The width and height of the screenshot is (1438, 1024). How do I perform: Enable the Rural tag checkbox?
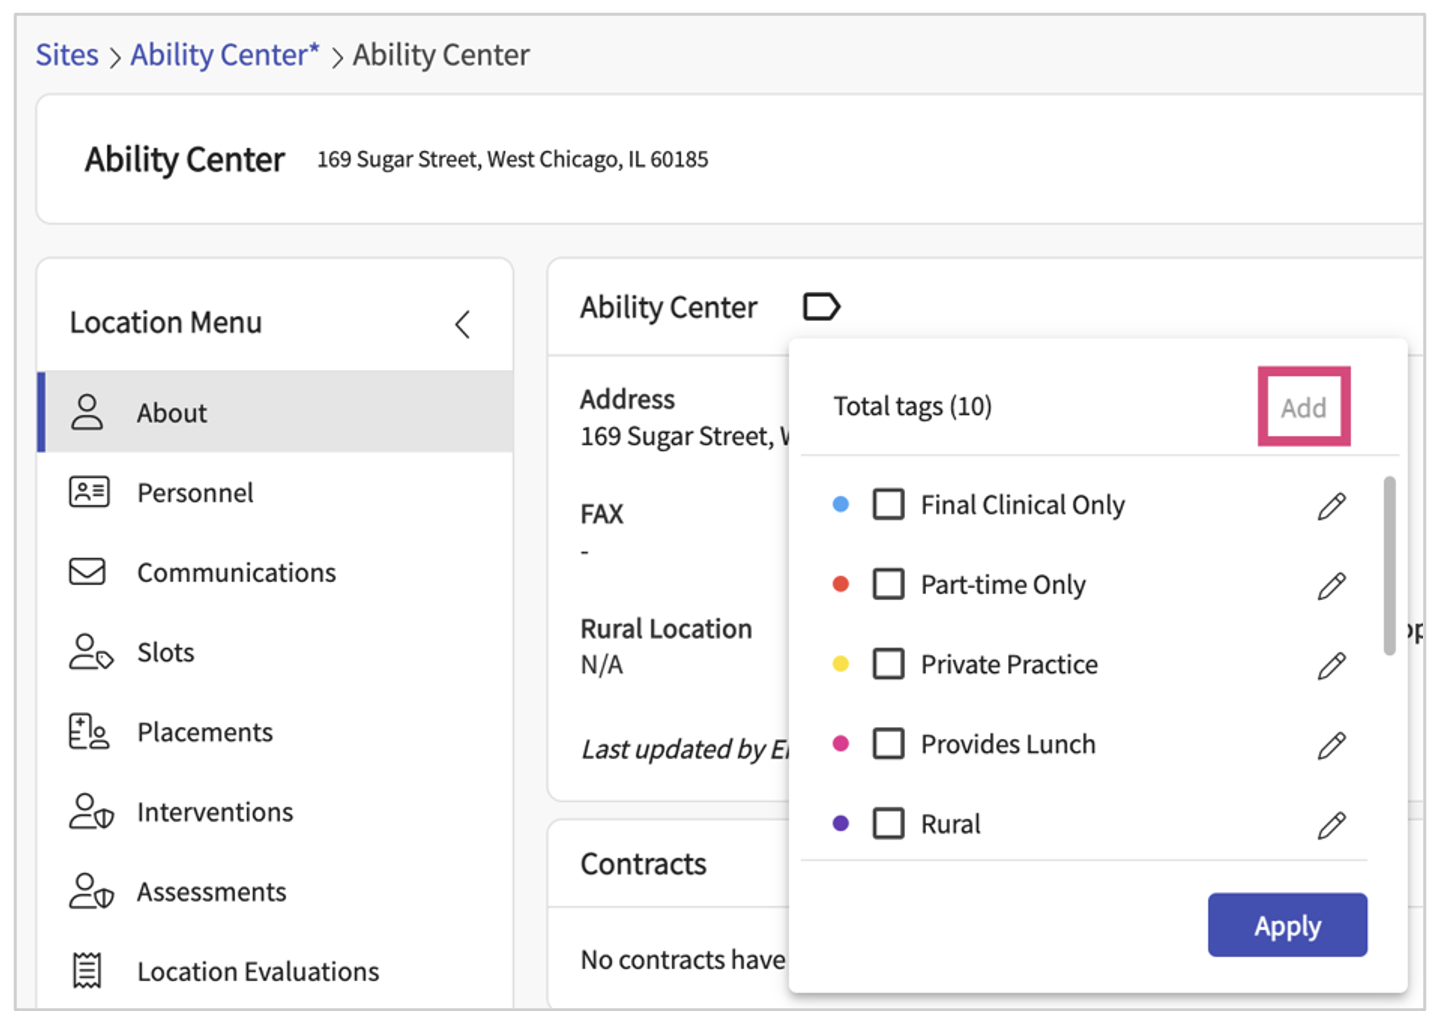tap(888, 824)
